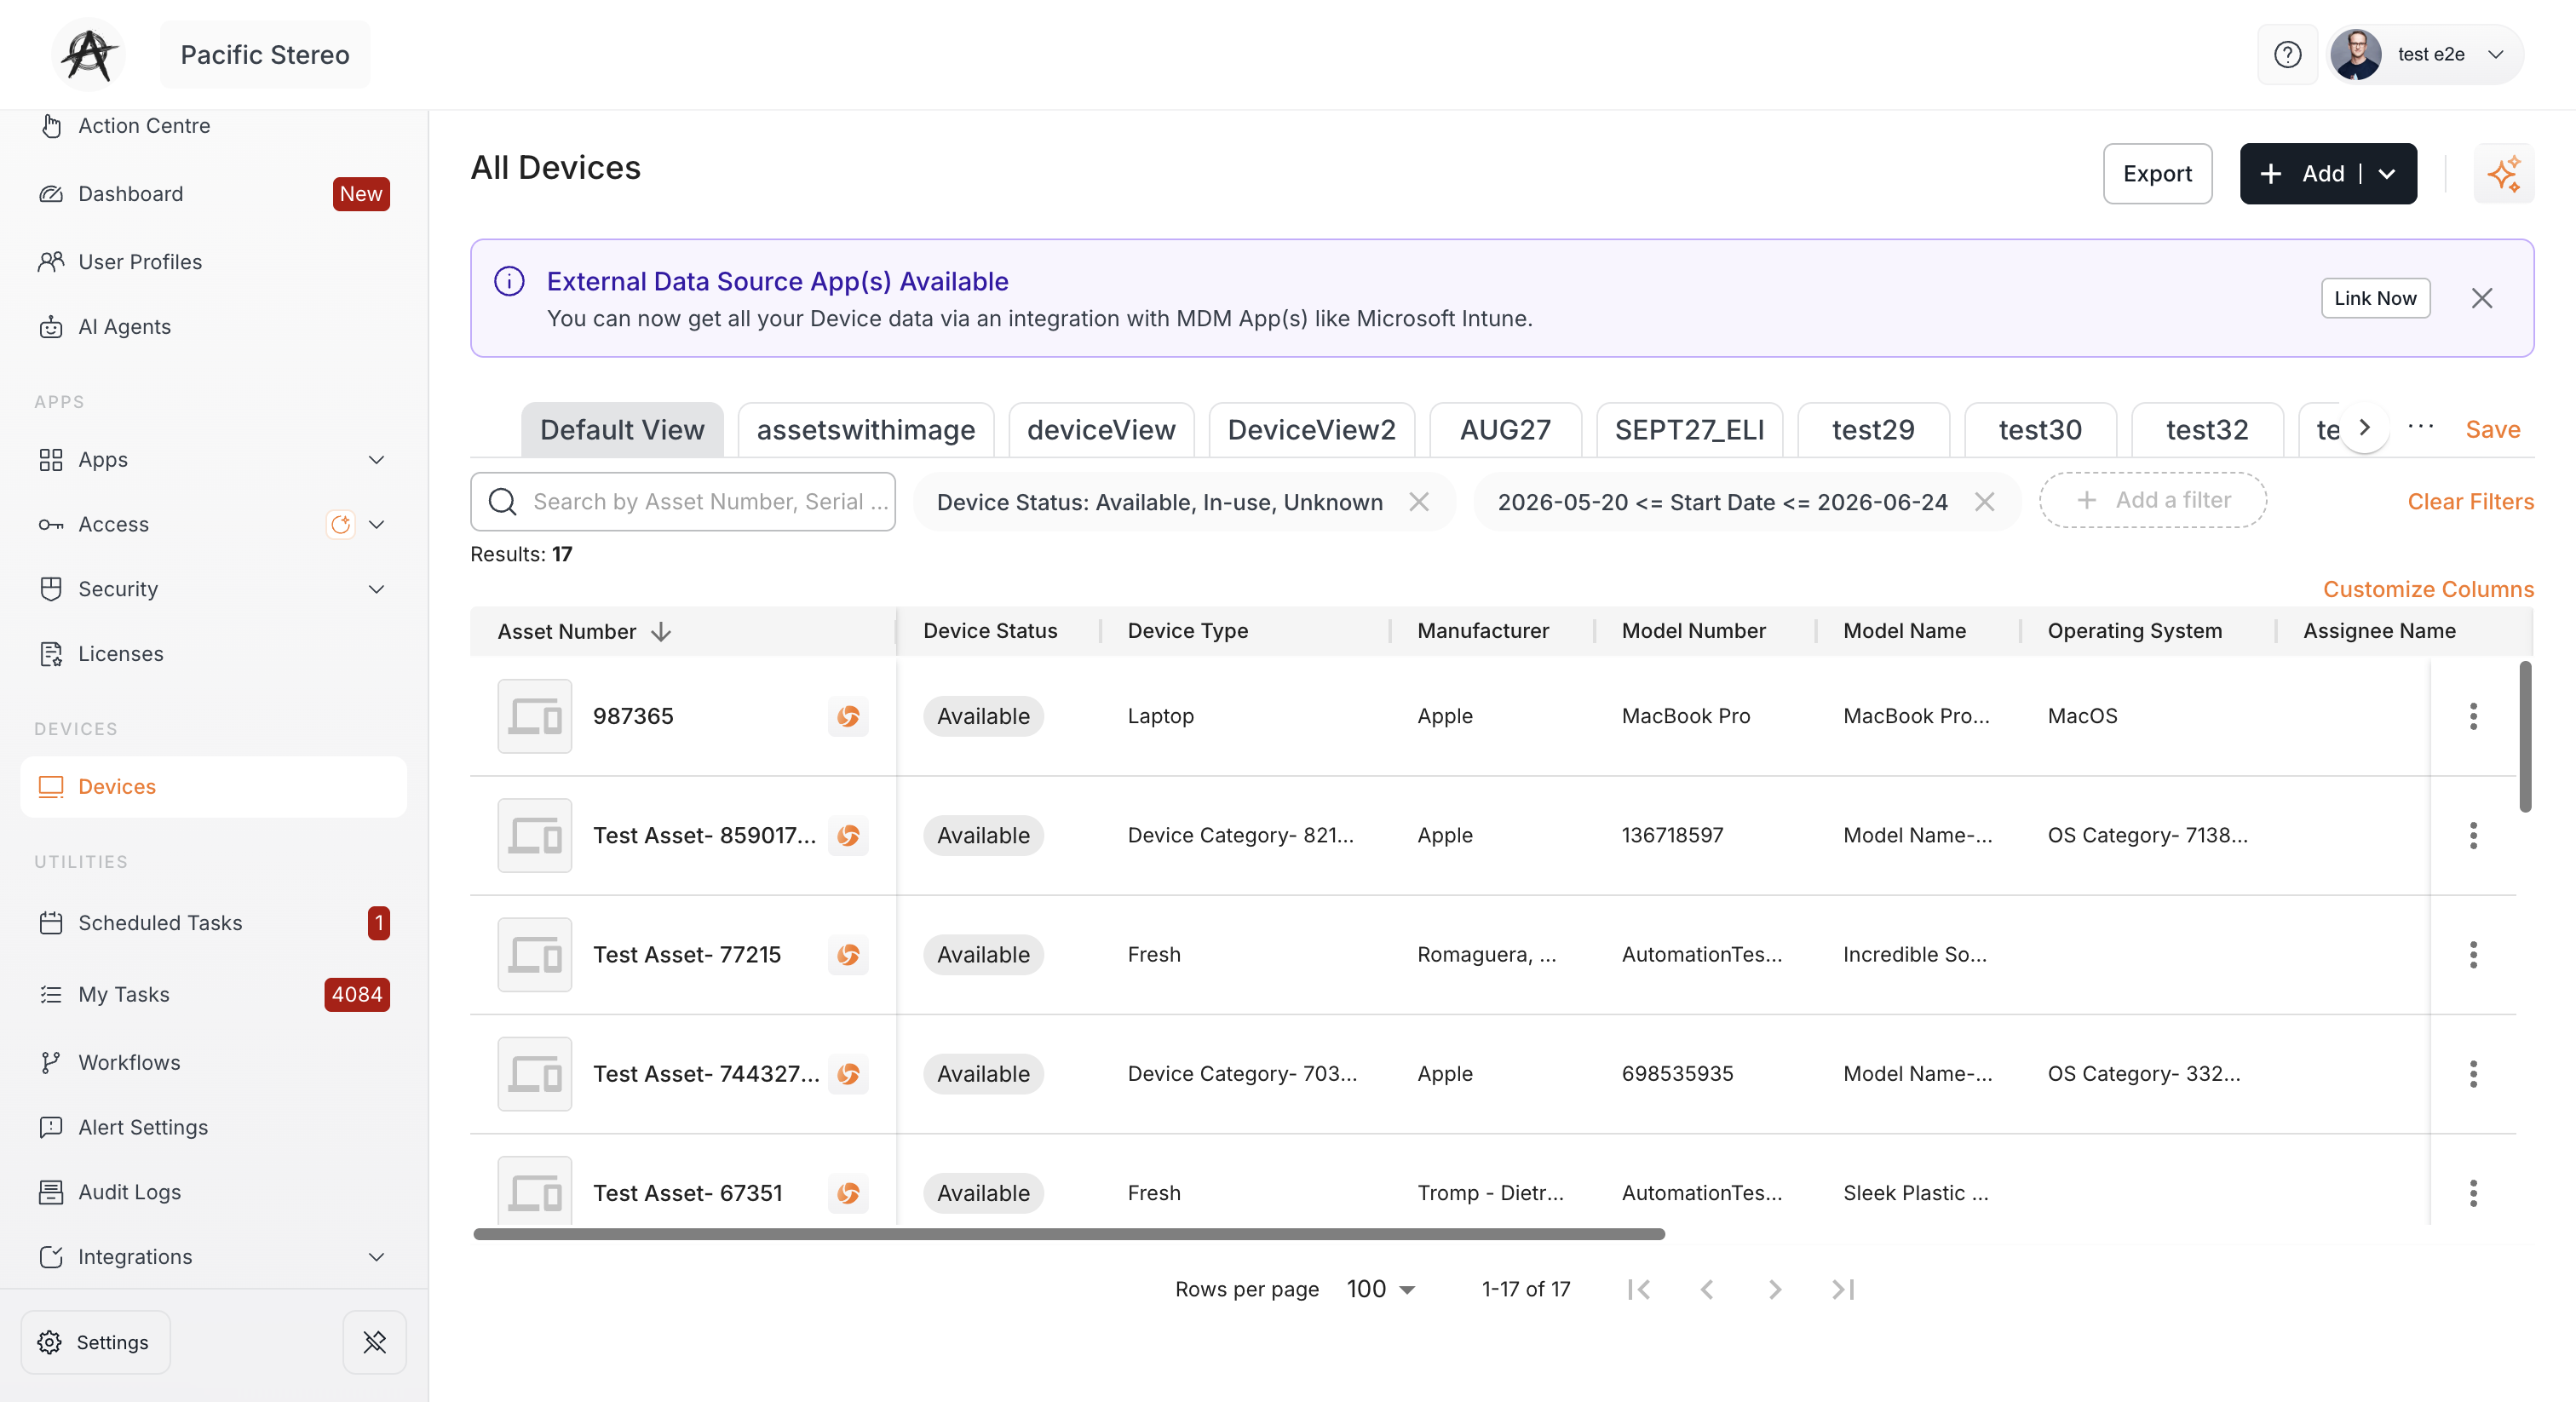The height and width of the screenshot is (1402, 2576).
Task: Click orange sync icon for Test Asset- 67351
Action: [848, 1193]
